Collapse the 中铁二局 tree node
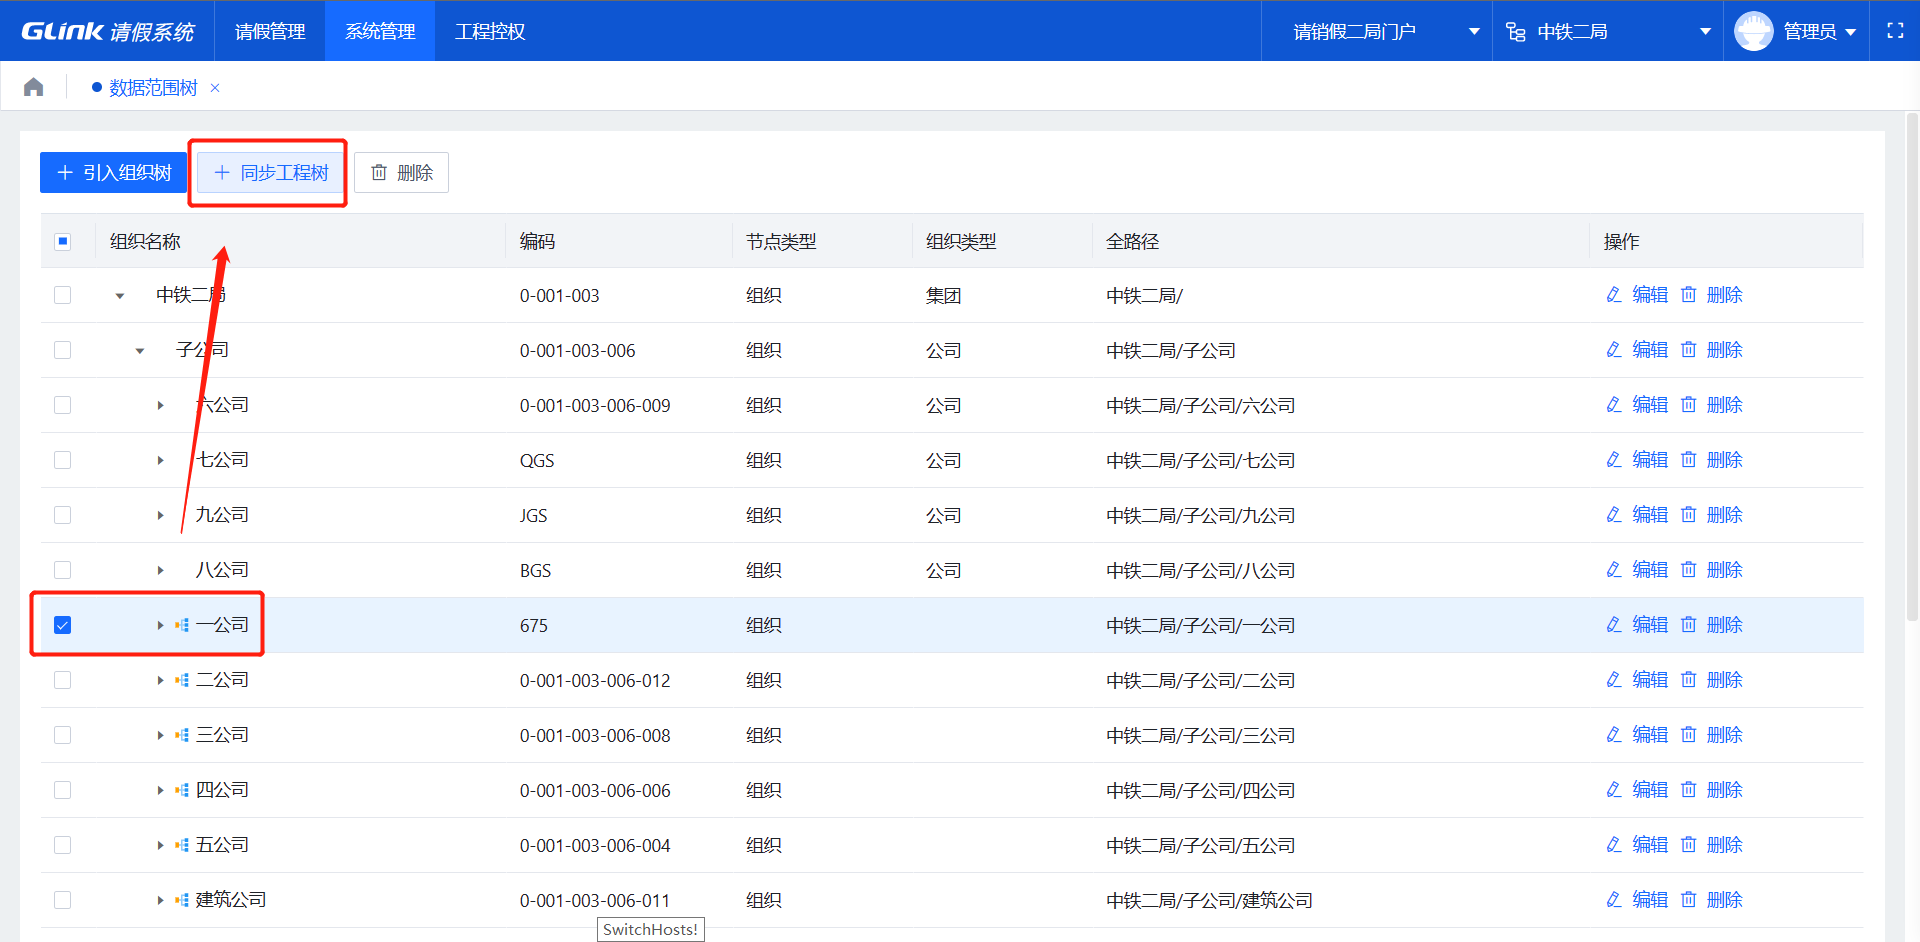 [x=120, y=296]
